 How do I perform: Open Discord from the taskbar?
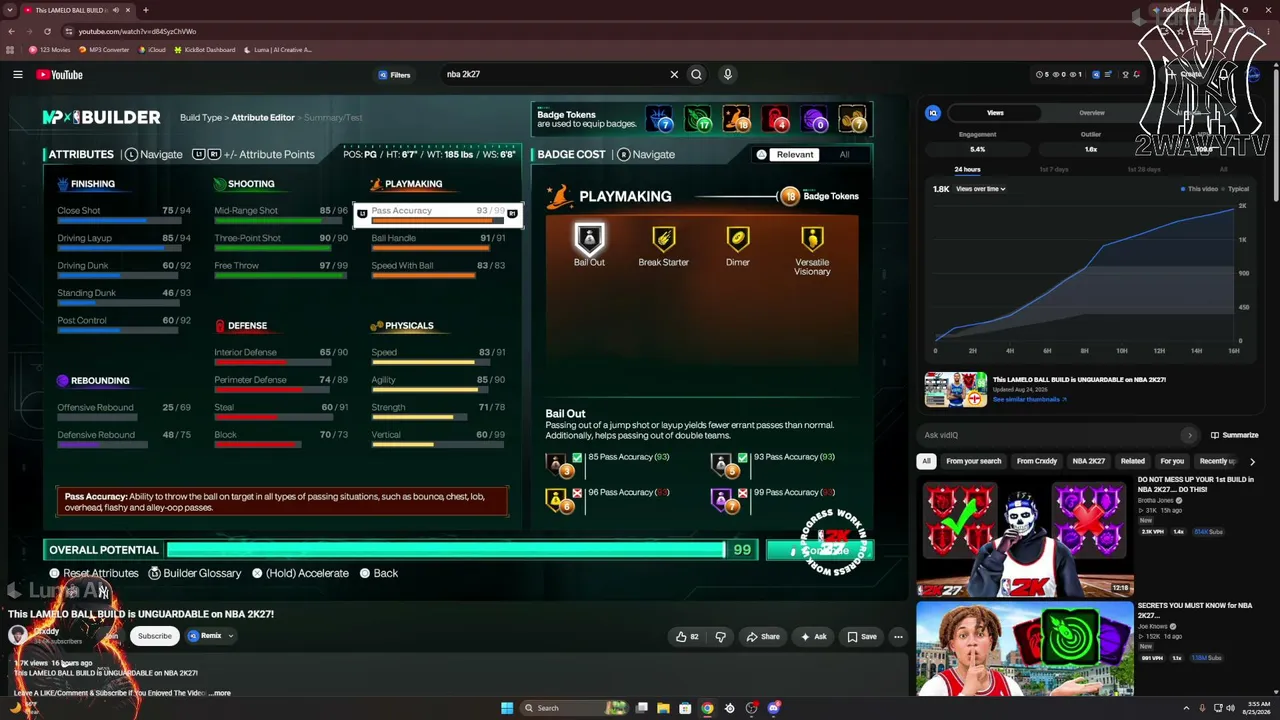773,708
